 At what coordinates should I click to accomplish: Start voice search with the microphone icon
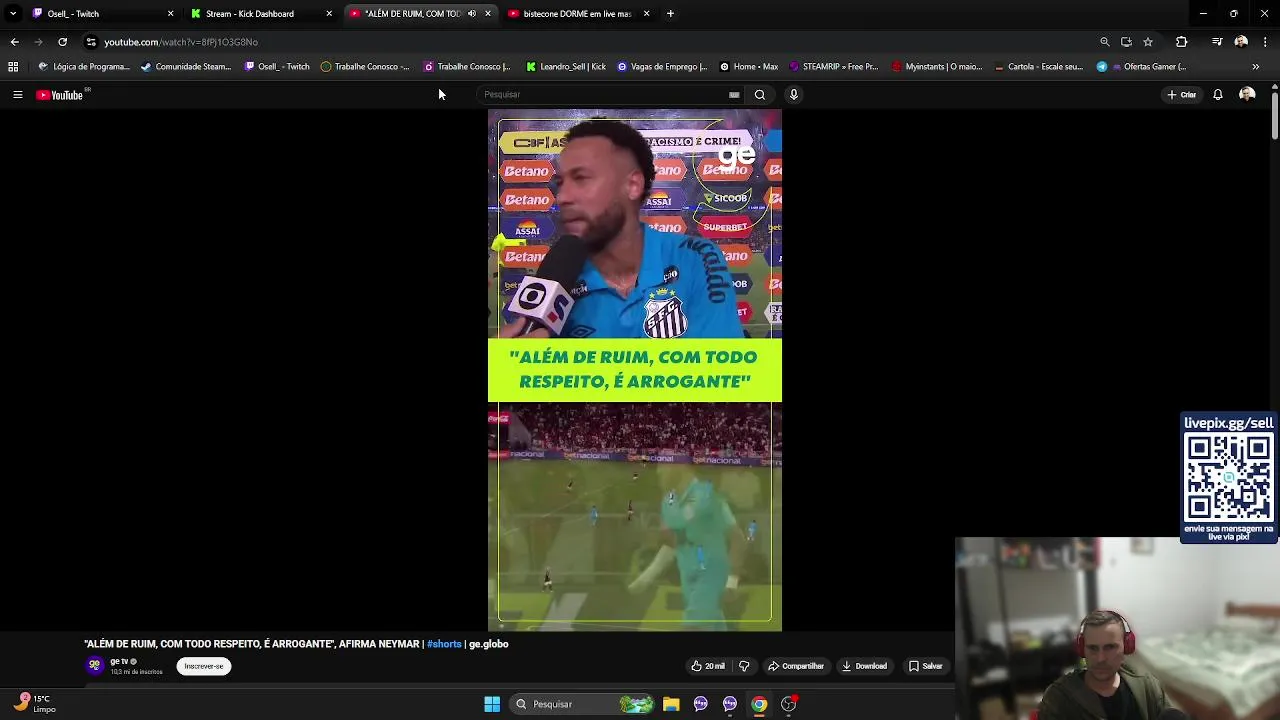794,95
